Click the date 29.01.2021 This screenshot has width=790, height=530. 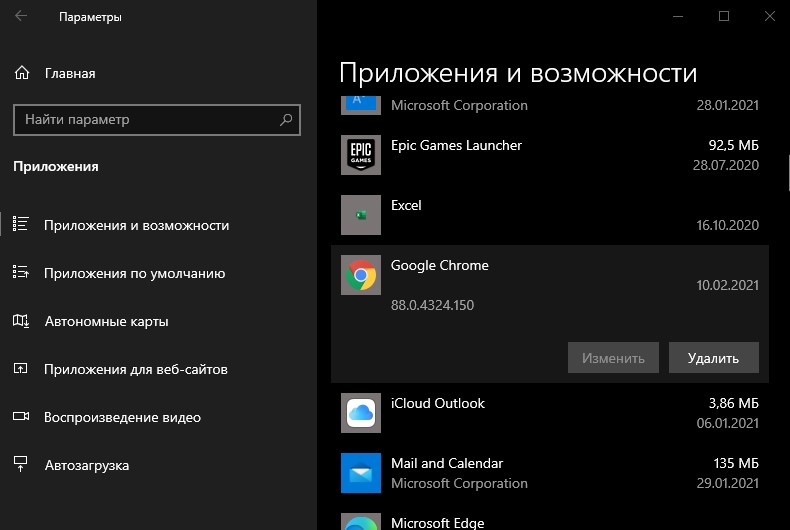[x=728, y=483]
